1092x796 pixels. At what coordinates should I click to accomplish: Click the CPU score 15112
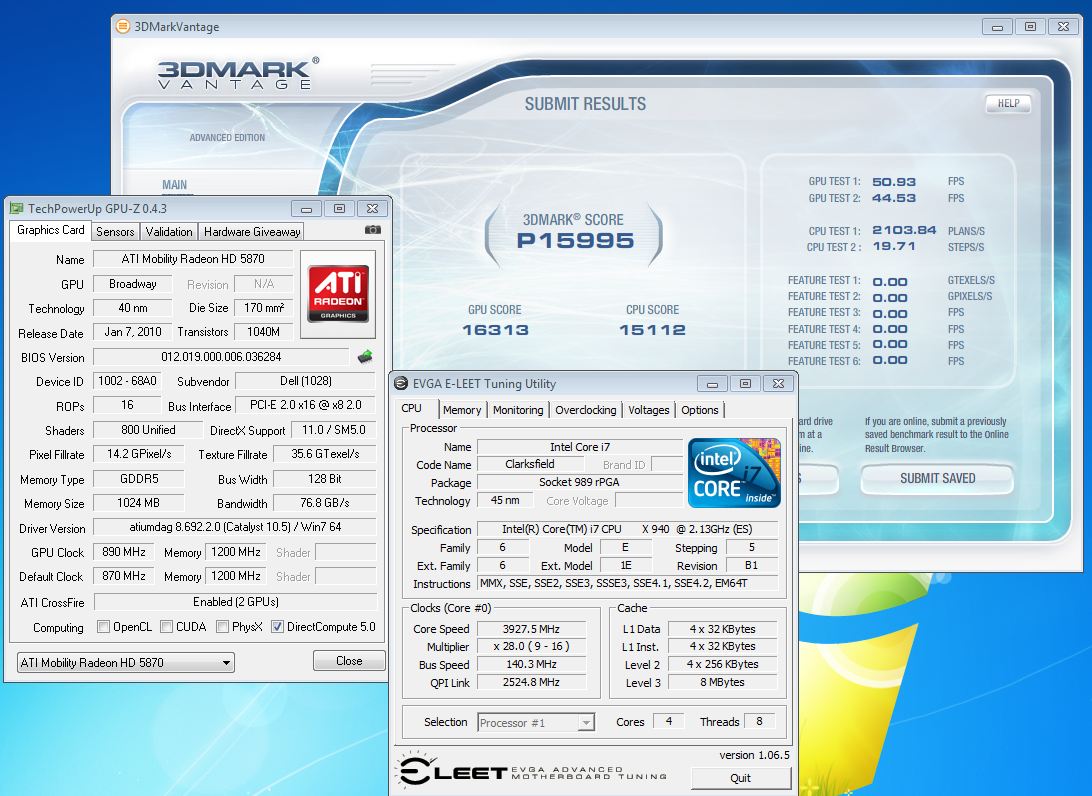[653, 330]
